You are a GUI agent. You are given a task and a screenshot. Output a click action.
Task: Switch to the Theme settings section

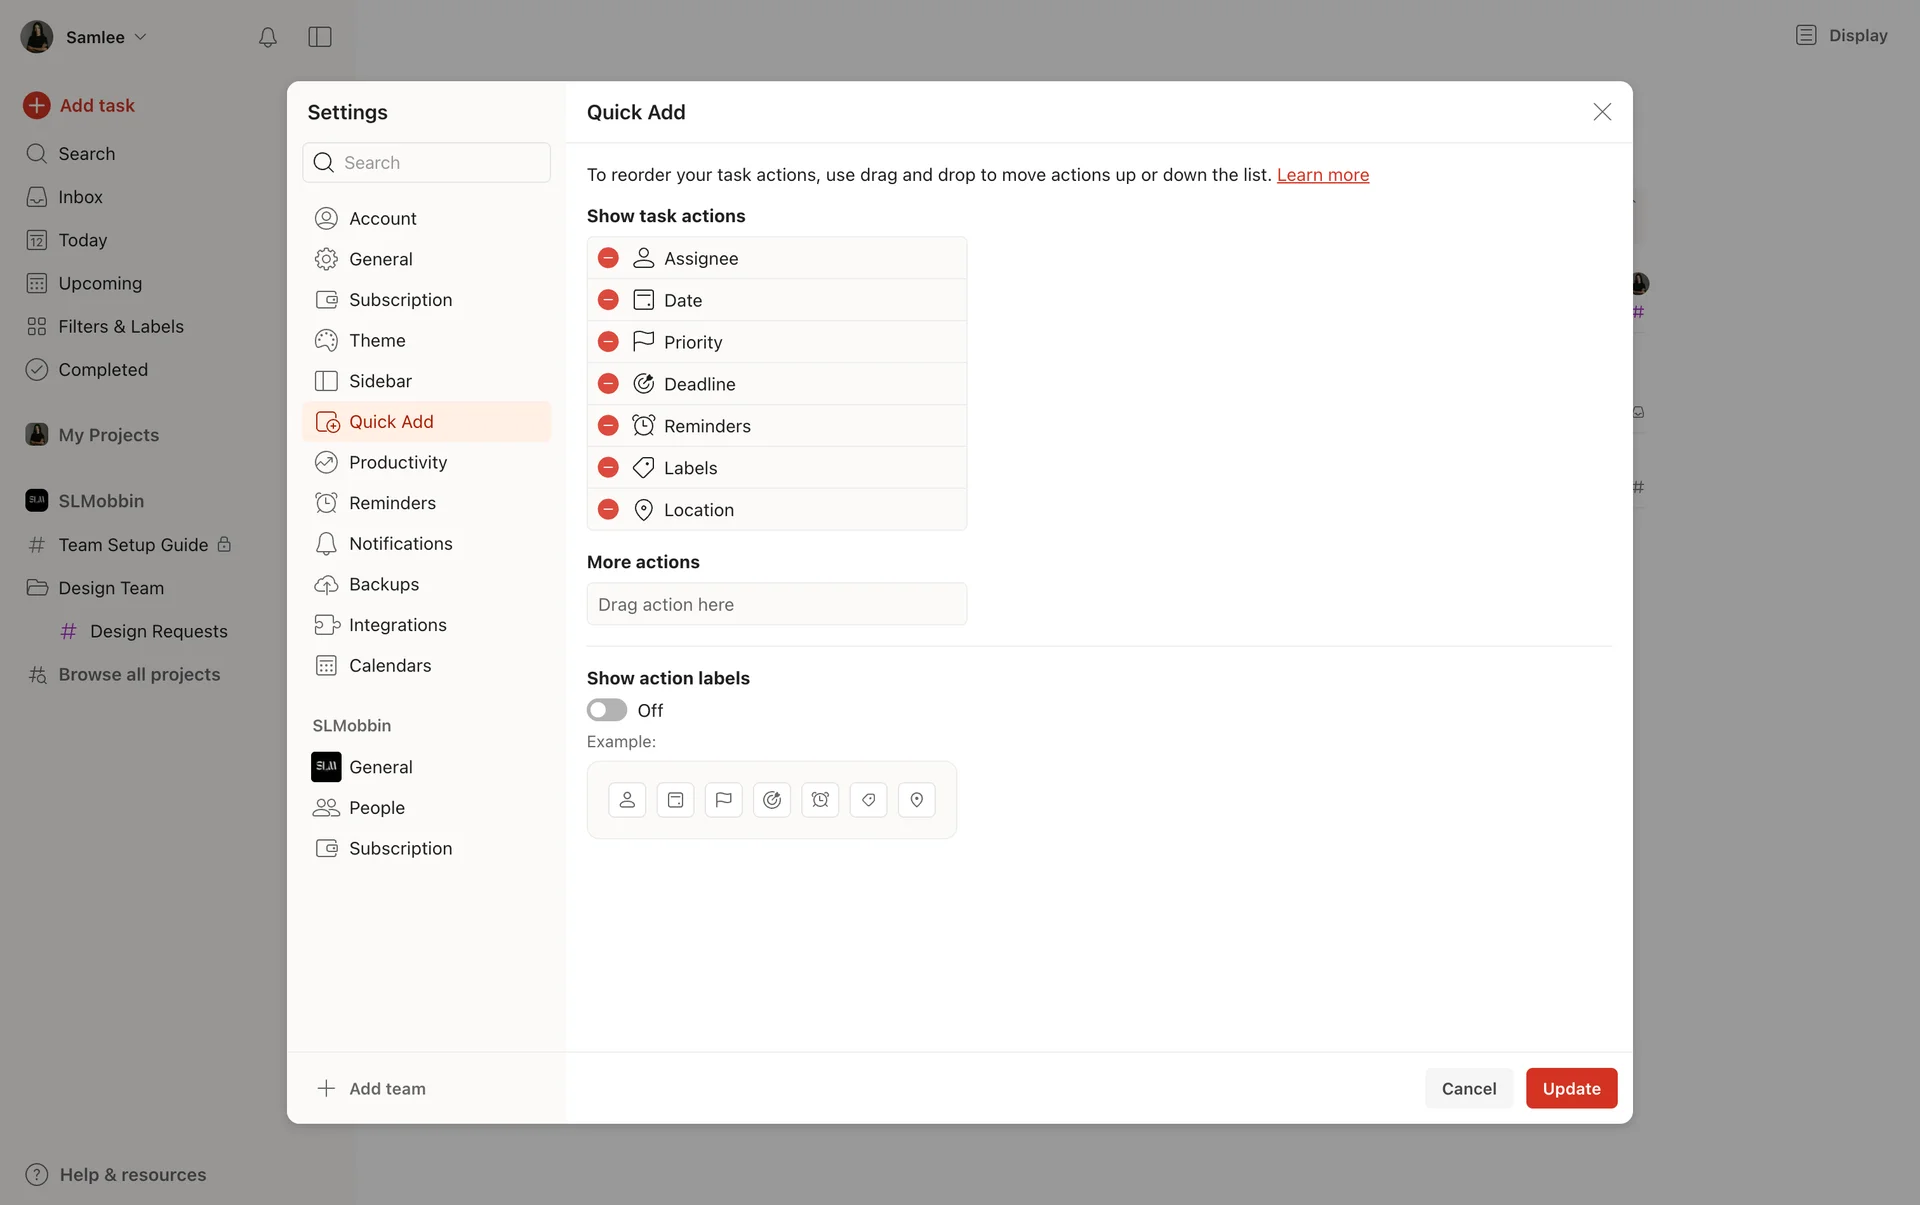click(x=377, y=340)
